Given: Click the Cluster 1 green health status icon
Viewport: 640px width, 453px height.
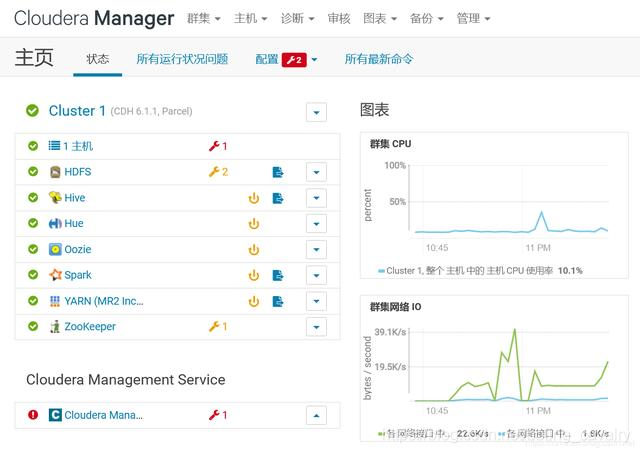Looking at the screenshot, I should pyautogui.click(x=32, y=110).
